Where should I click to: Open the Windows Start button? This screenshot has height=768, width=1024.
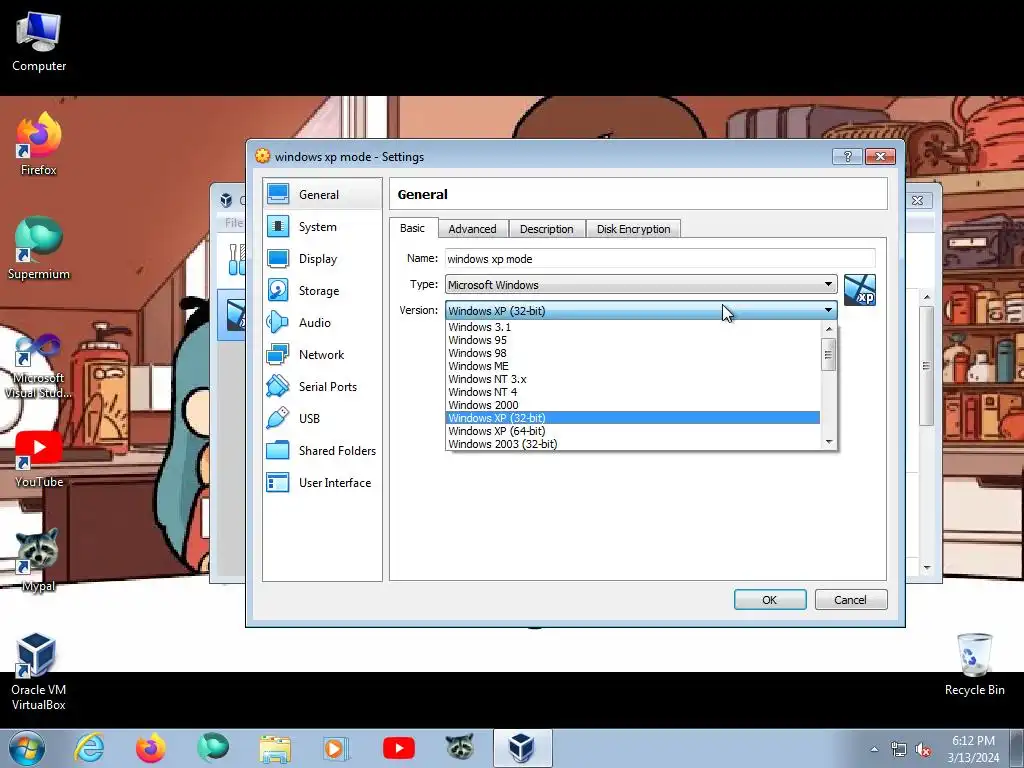27,748
